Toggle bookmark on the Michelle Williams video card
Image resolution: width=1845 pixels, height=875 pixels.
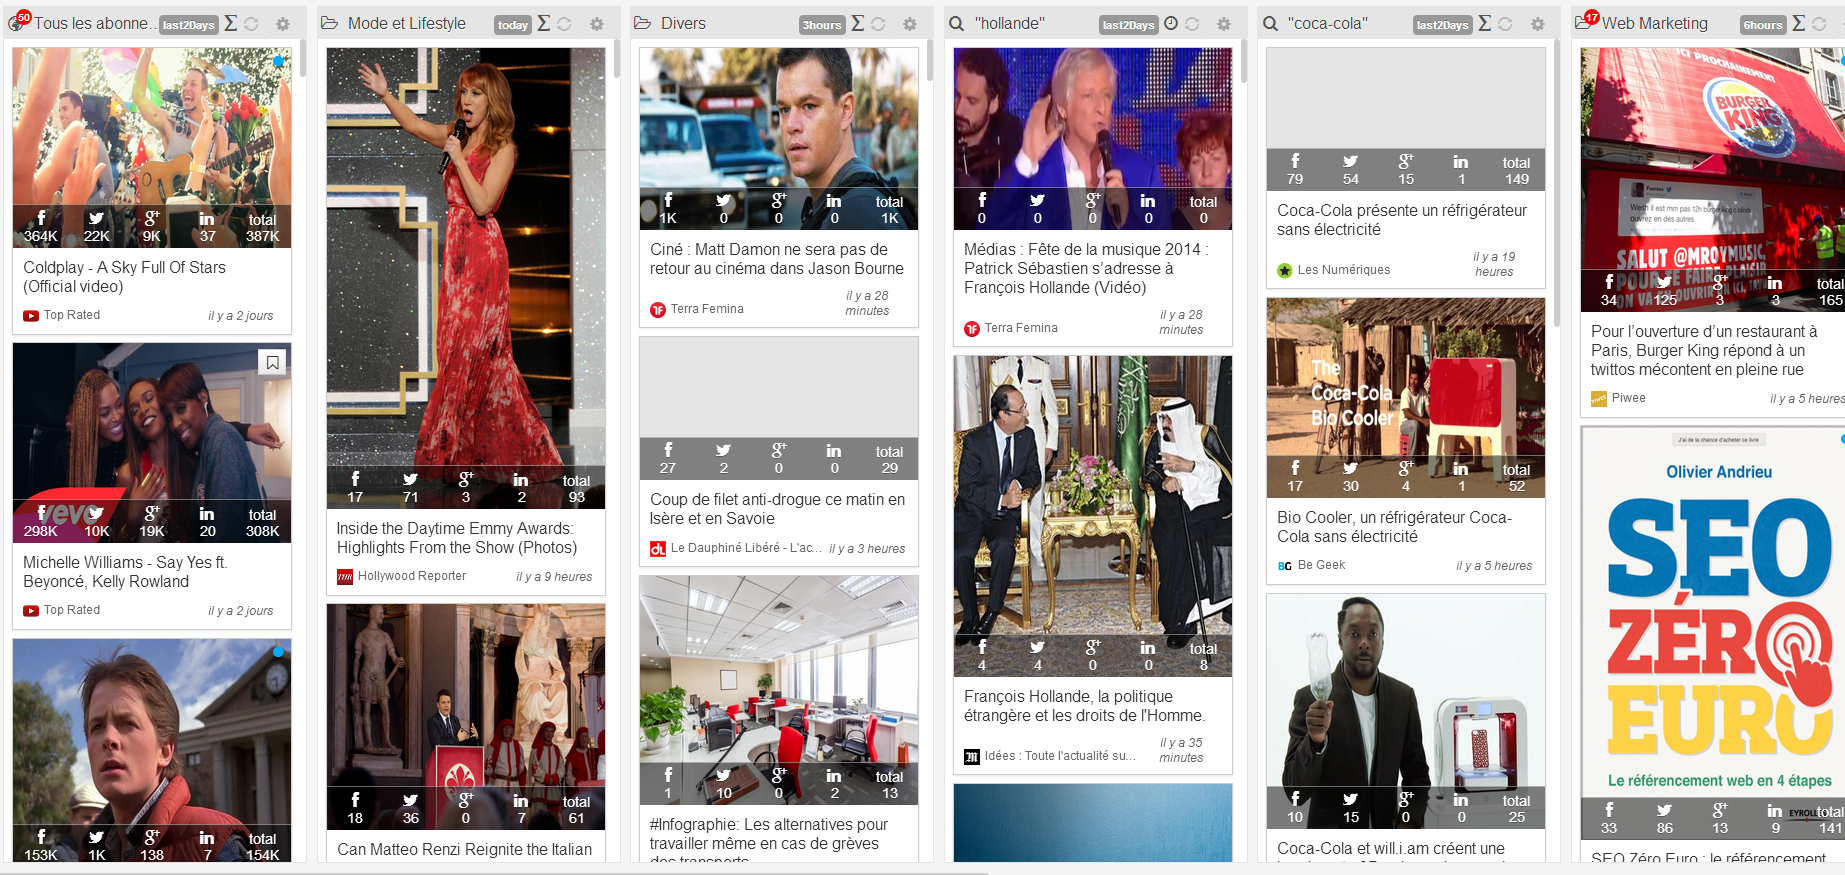point(272,362)
